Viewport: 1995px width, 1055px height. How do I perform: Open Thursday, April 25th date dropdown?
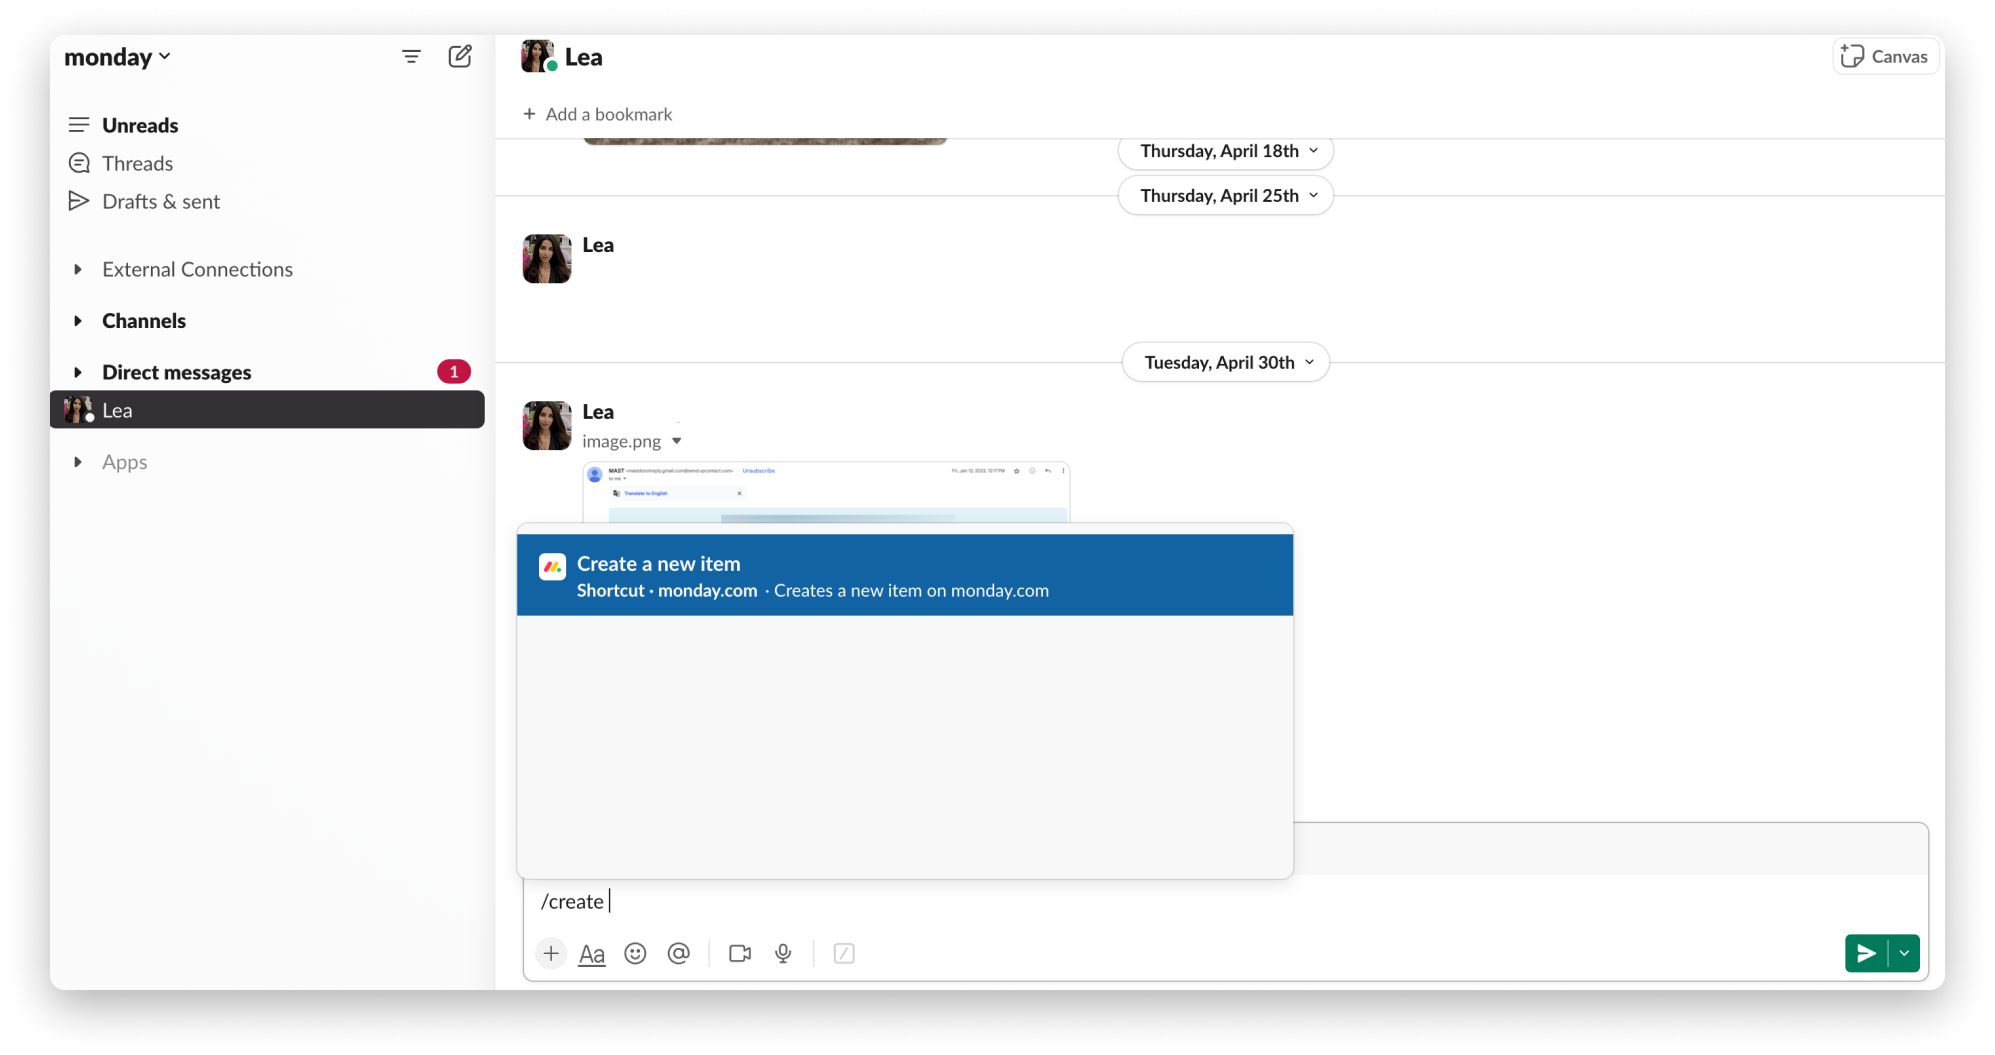tap(1226, 195)
